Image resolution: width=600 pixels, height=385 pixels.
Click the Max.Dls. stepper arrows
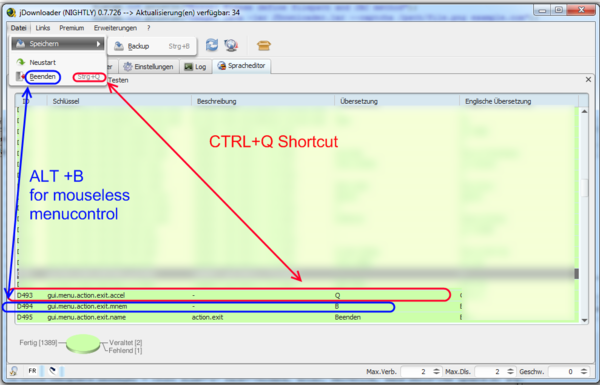tap(510, 371)
